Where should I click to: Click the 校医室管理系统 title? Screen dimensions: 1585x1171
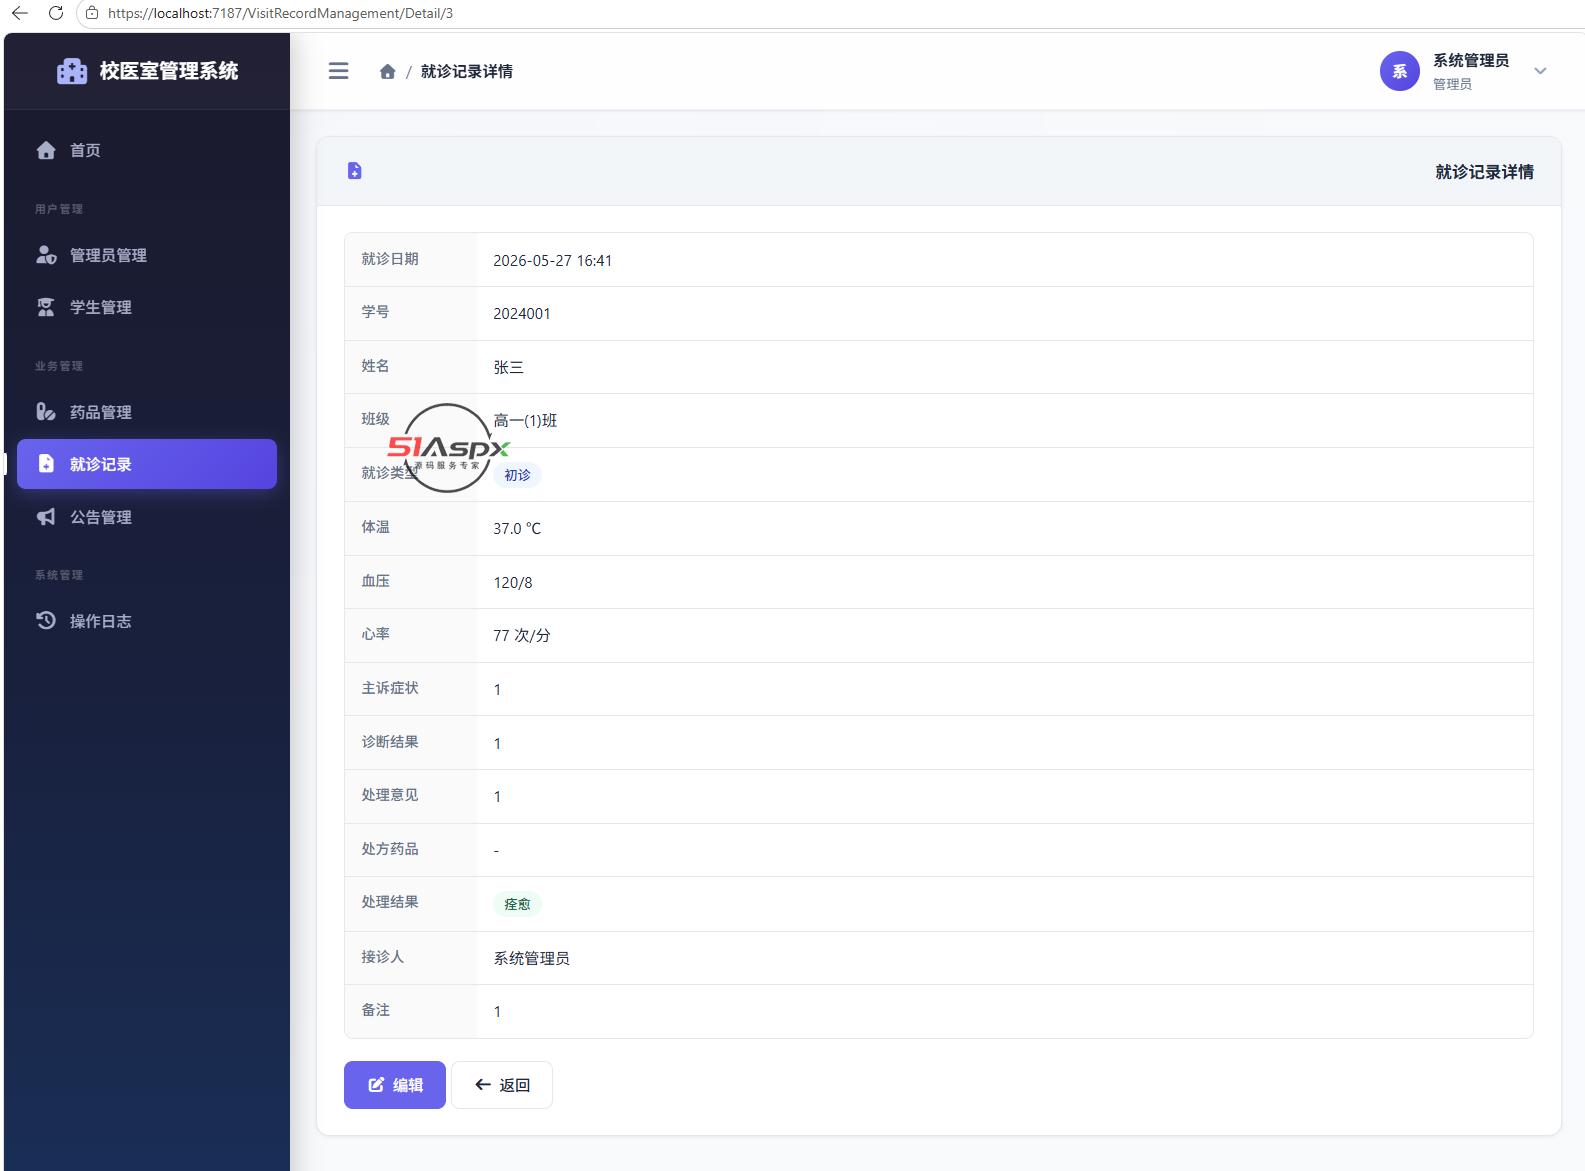(169, 71)
